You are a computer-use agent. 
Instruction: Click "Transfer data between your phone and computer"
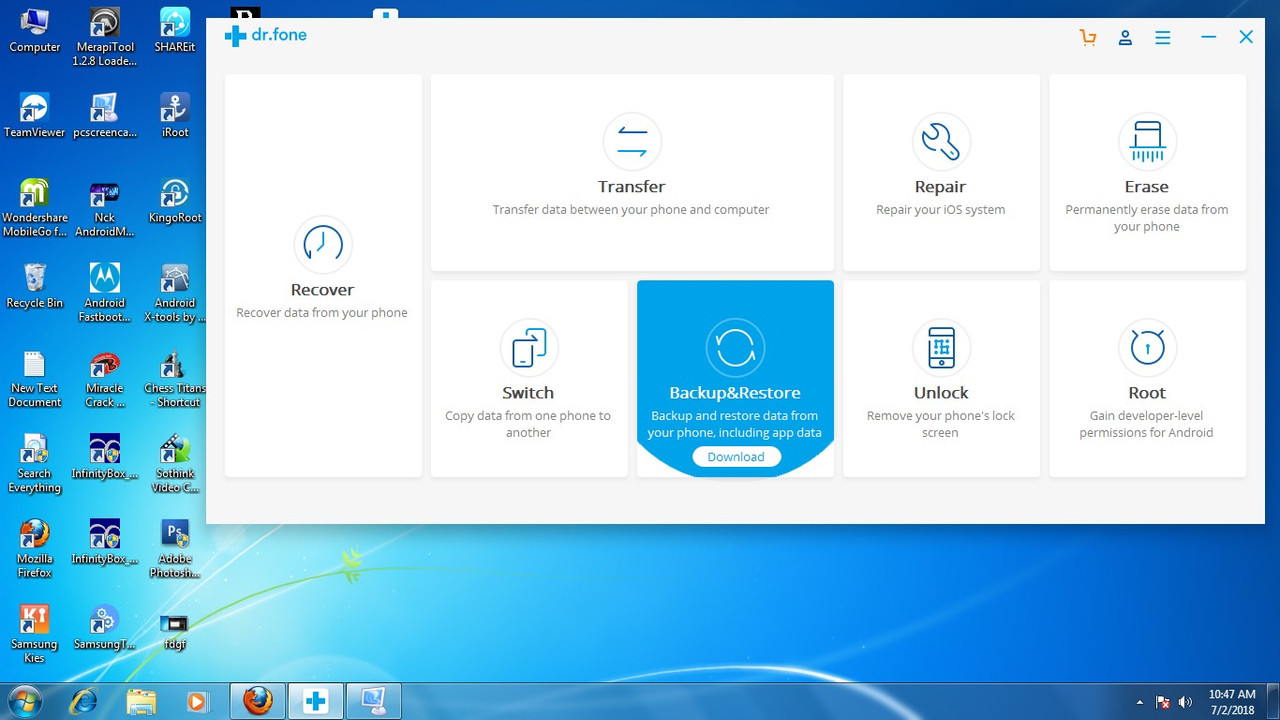pos(631,210)
